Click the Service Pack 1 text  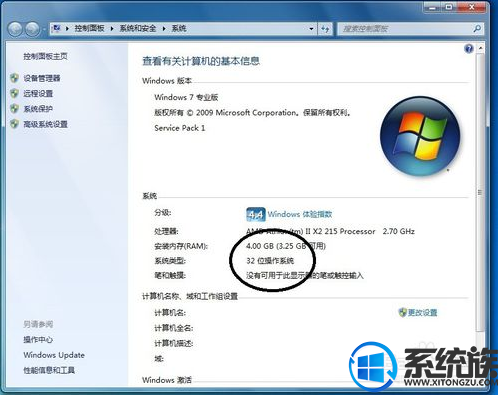[x=180, y=128]
